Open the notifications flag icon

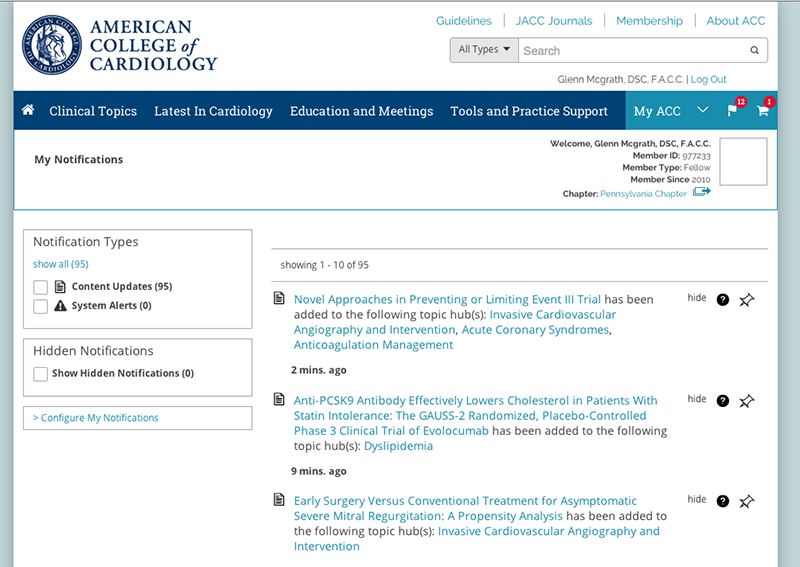point(733,111)
